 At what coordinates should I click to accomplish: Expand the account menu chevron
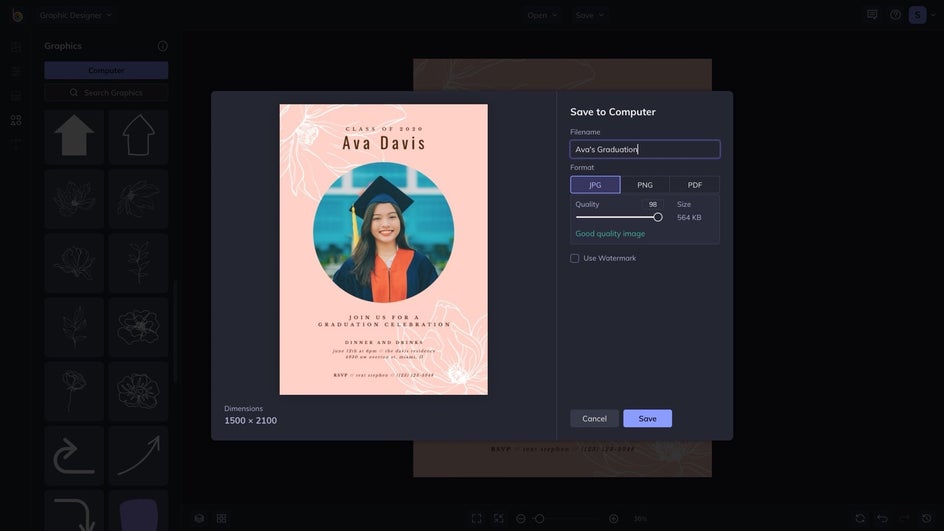933,15
